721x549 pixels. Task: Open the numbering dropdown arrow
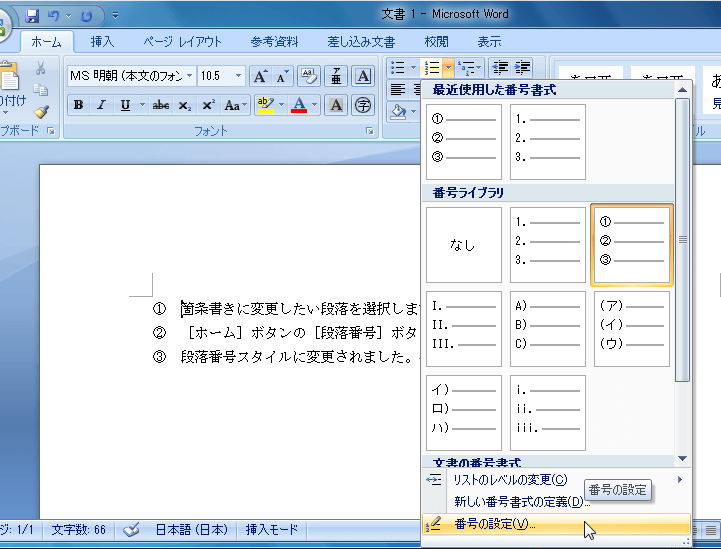click(x=448, y=68)
